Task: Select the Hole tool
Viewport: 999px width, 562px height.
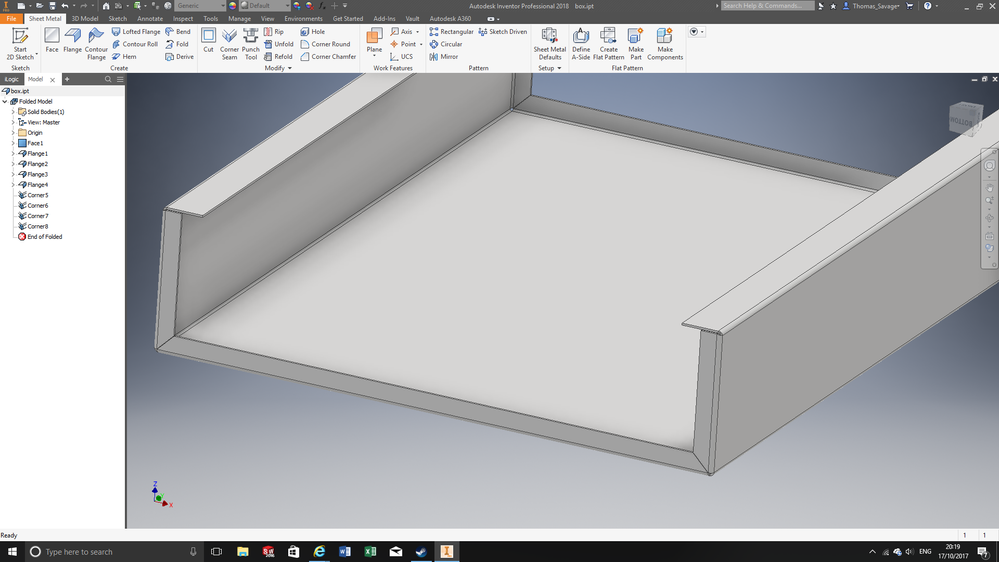Action: [x=313, y=31]
